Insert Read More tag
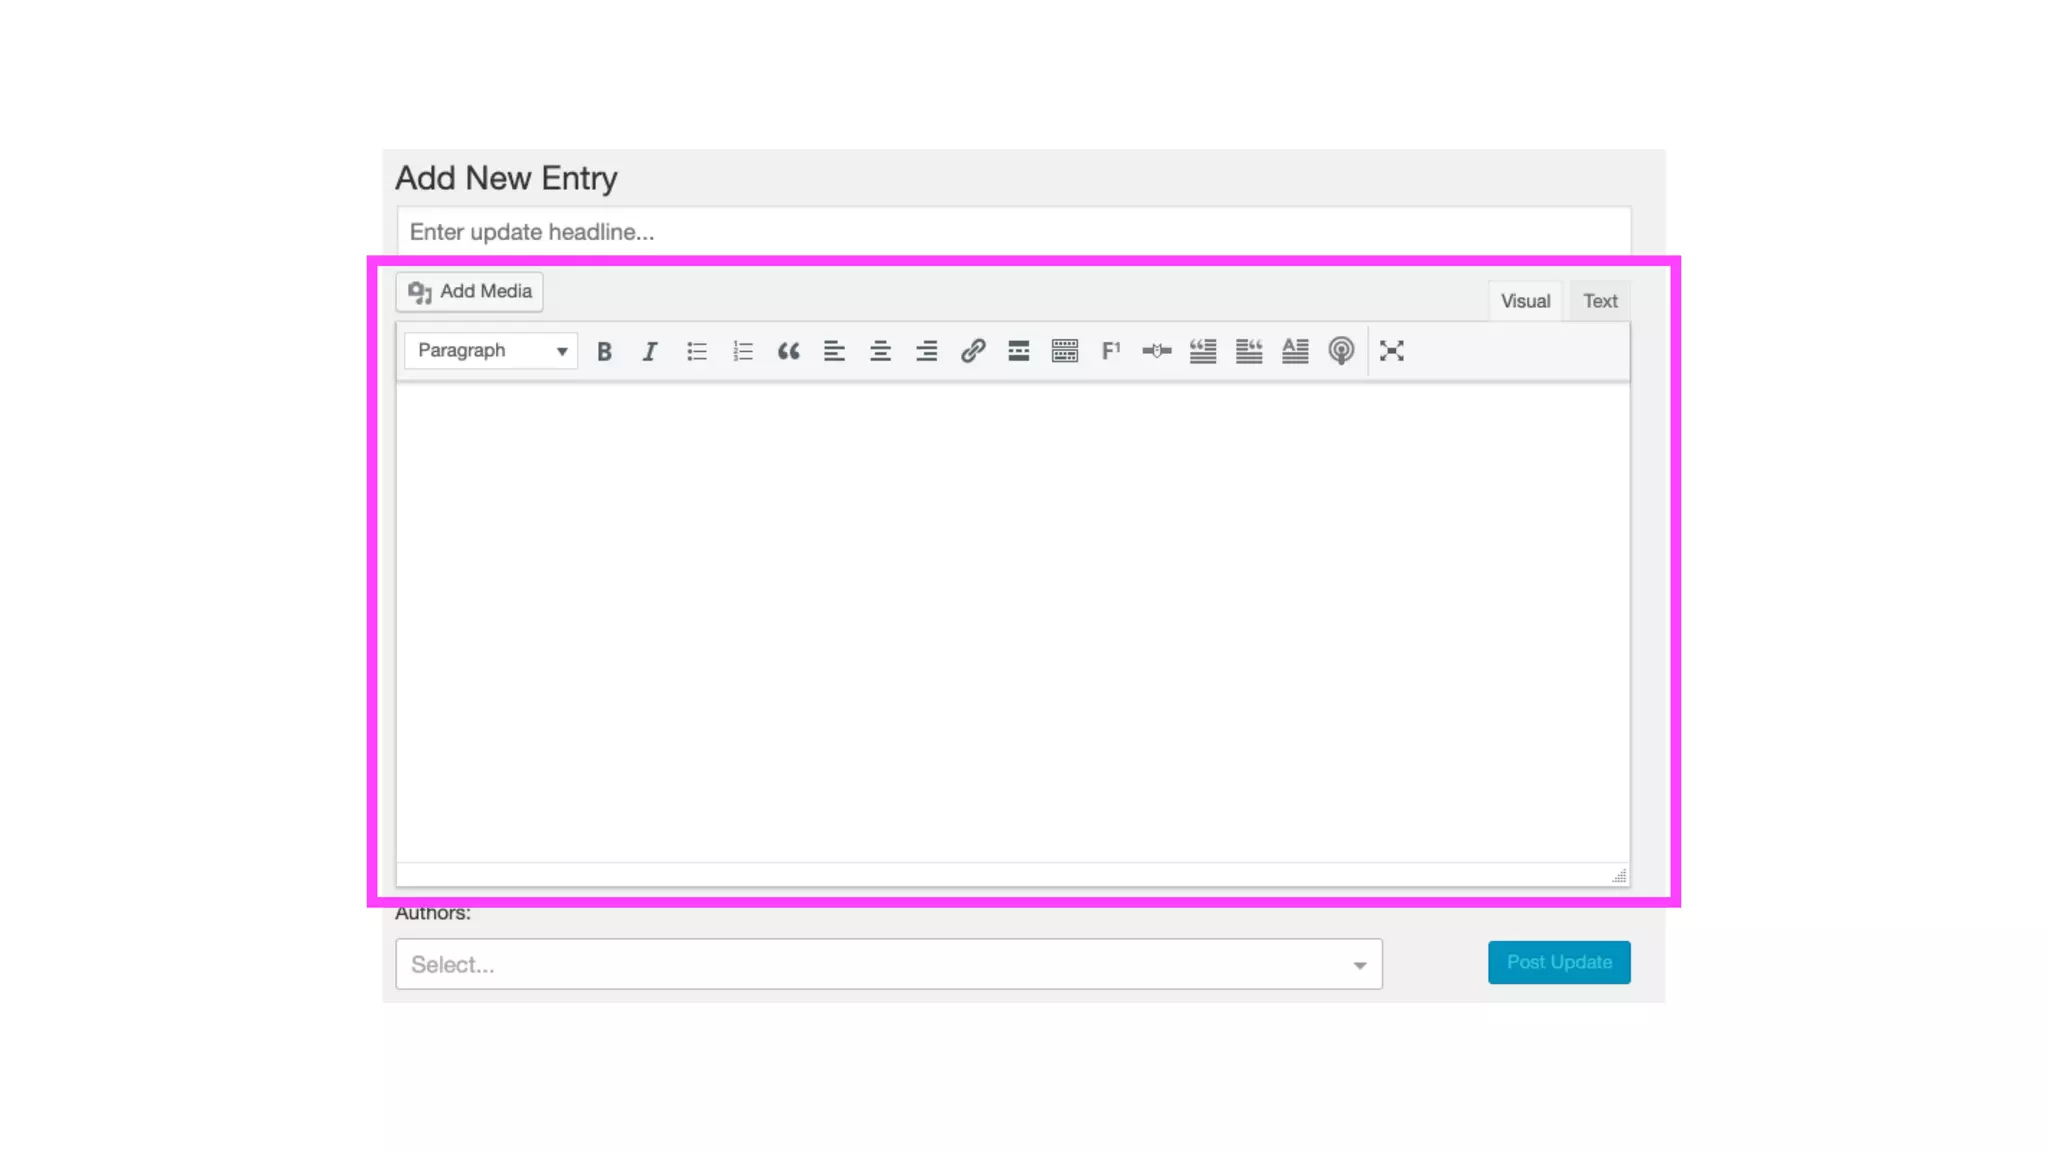Viewport: 2048px width, 1152px height. pos(1018,351)
